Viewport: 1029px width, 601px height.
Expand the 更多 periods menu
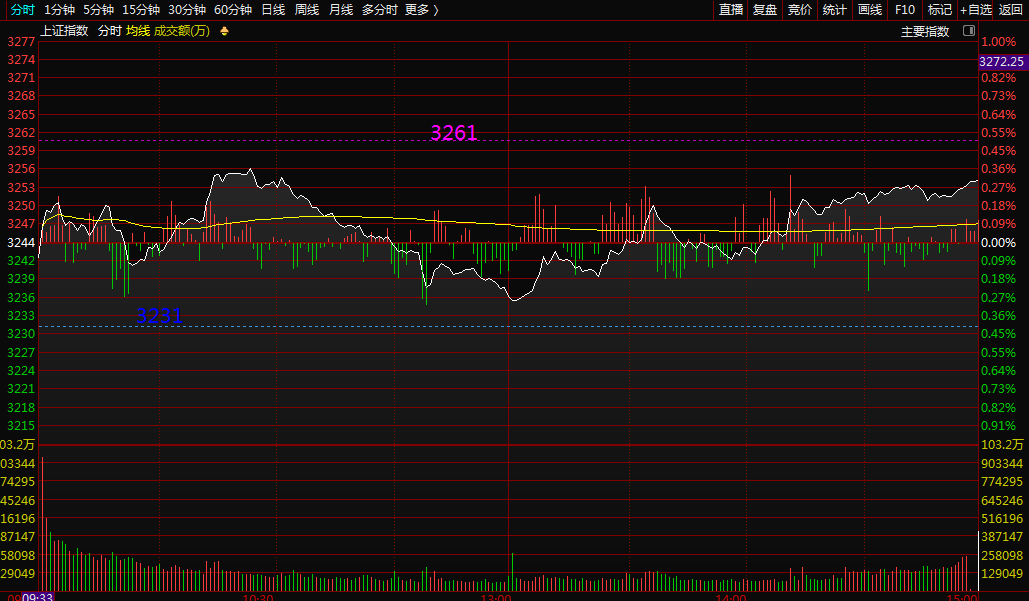coord(421,9)
